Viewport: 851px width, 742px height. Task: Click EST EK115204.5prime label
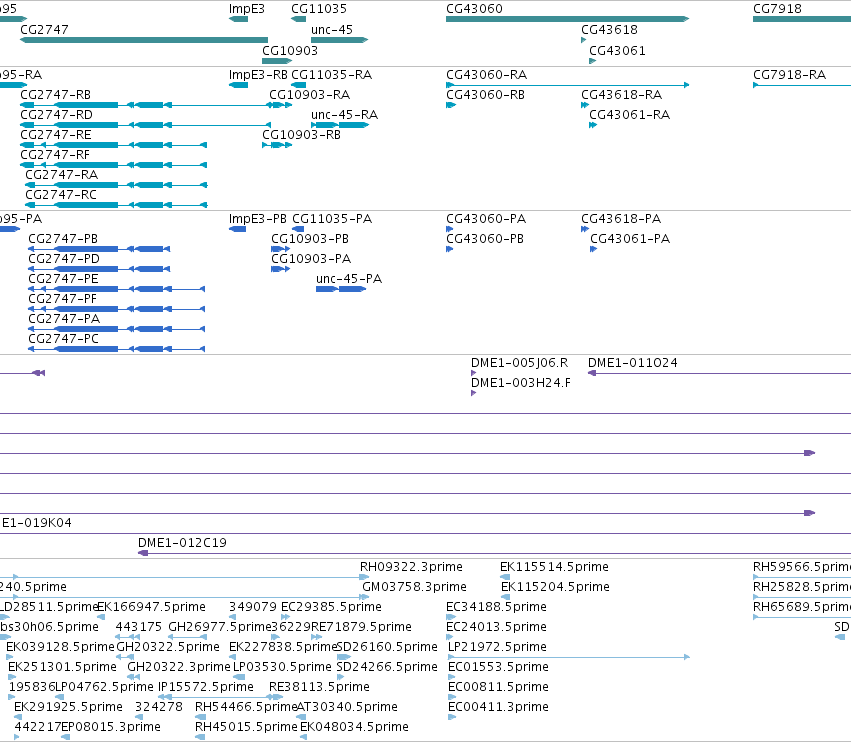(x=555, y=587)
